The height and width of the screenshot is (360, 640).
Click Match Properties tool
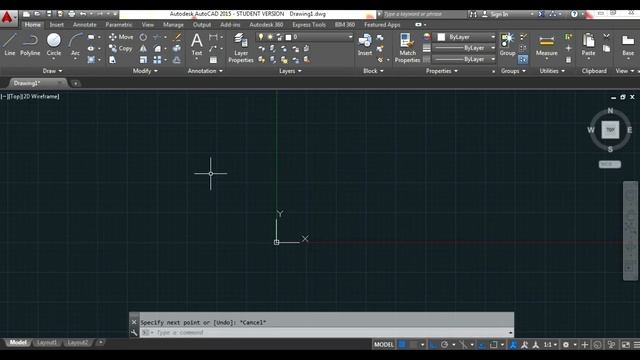click(x=407, y=48)
